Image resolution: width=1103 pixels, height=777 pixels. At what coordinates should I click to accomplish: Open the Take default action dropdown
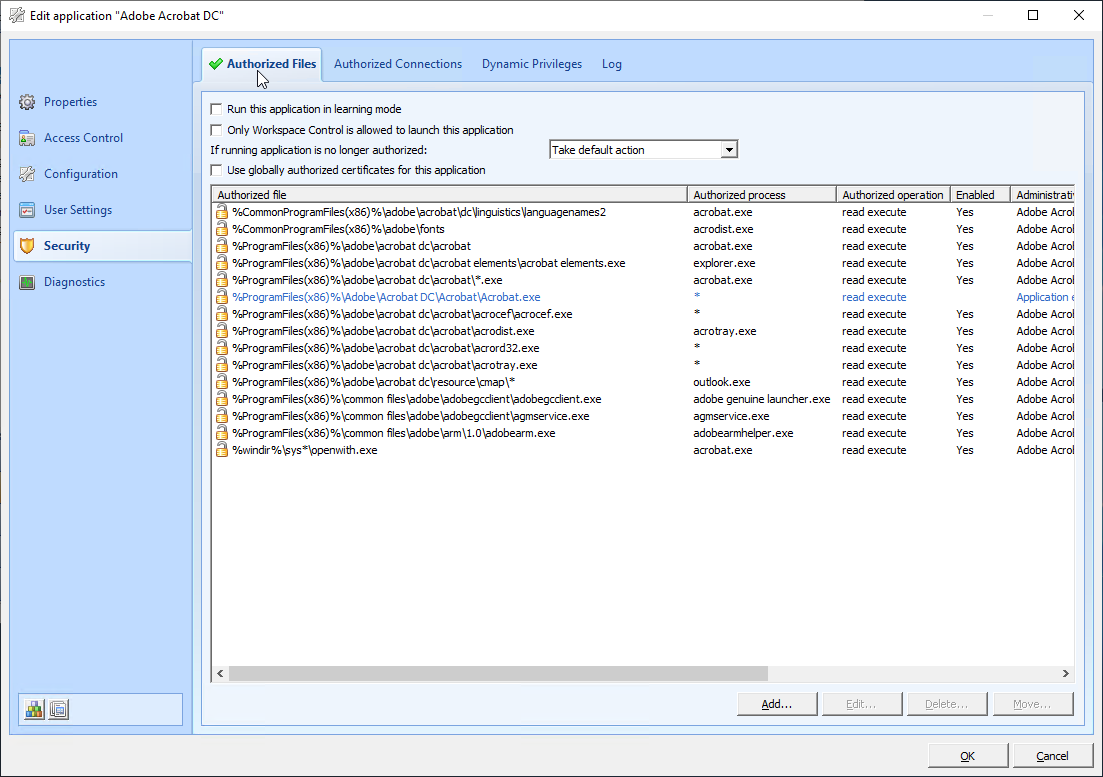pos(729,150)
